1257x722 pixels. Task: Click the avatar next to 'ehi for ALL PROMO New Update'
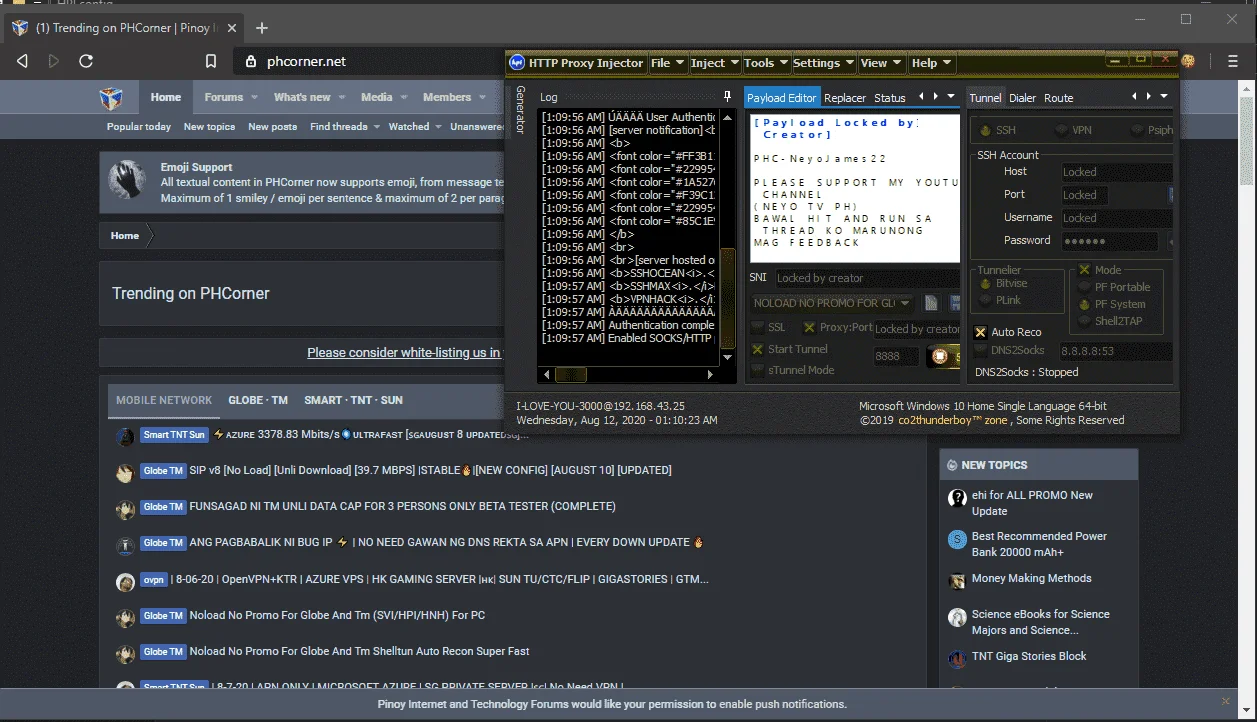click(x=957, y=497)
